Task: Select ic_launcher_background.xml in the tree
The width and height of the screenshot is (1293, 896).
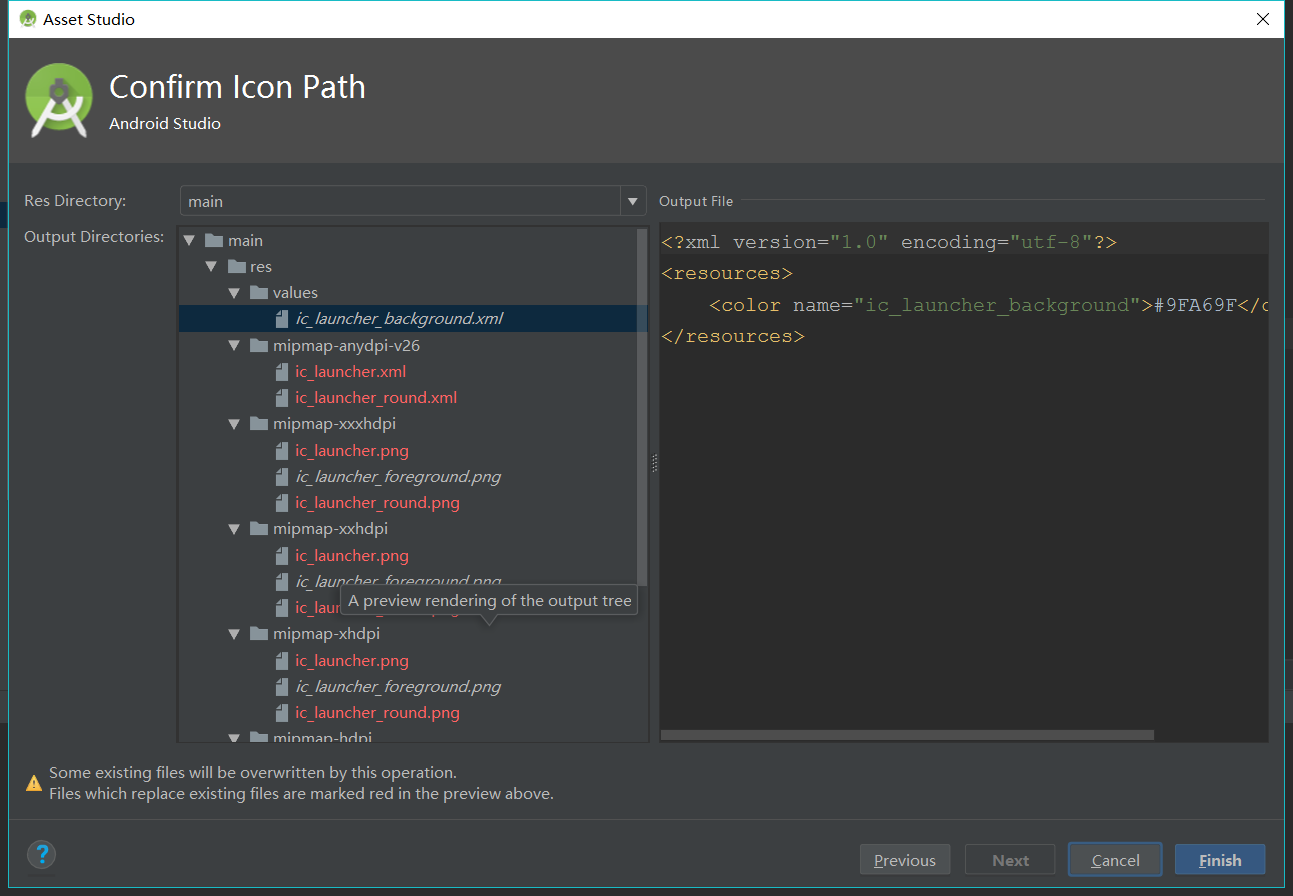Action: [x=399, y=319]
